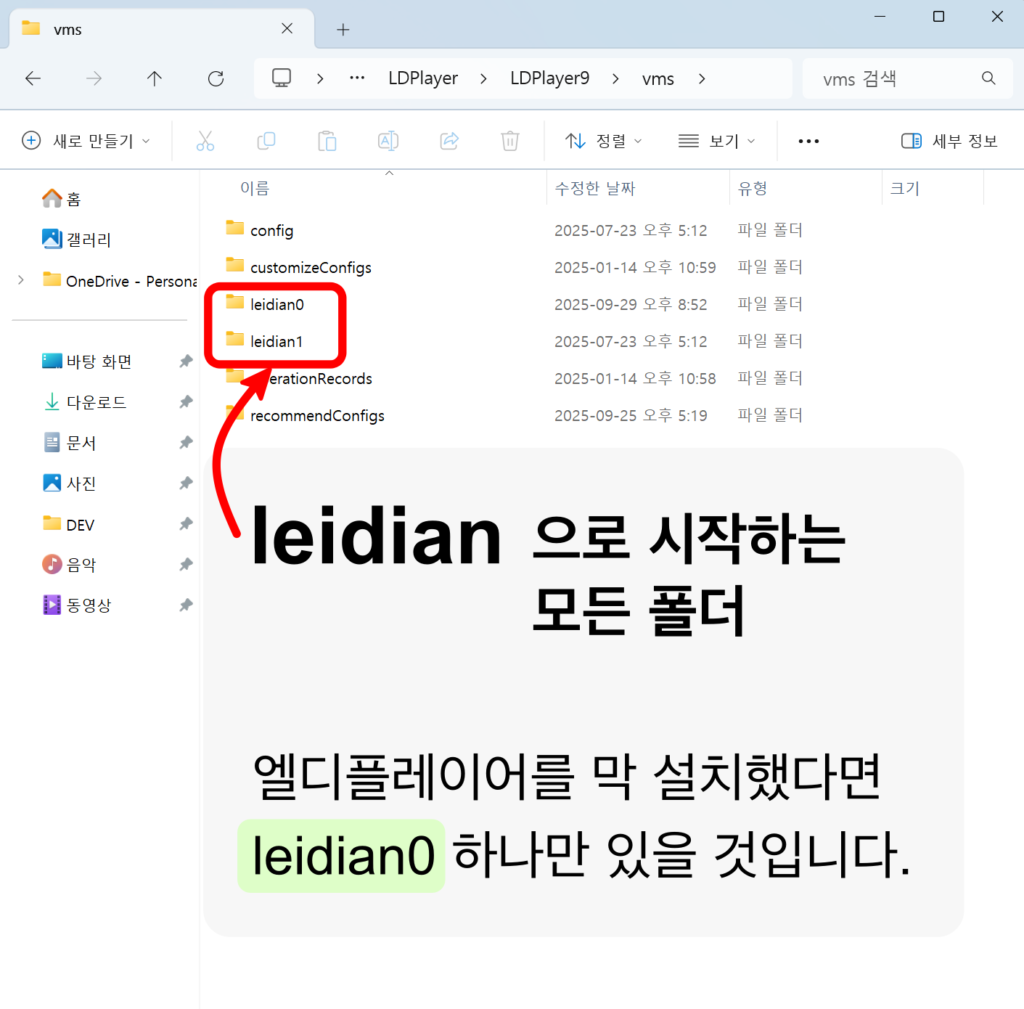Open the 새로 만들기 dropdown
The height and width of the screenshot is (1009, 1024).
point(86,141)
